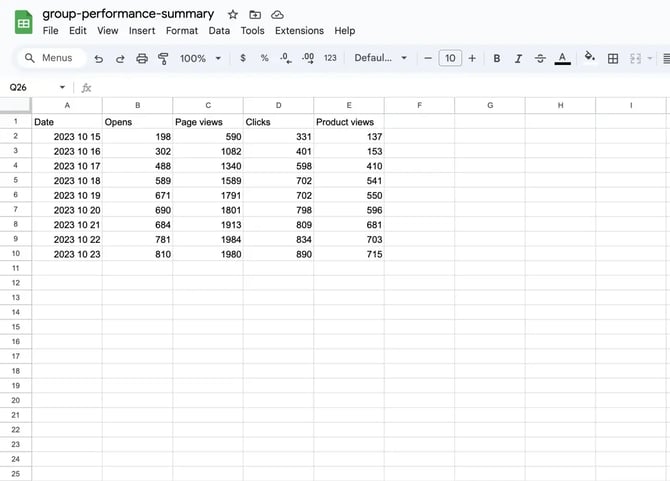
Task: Click into the formula bar
Action: point(380,88)
